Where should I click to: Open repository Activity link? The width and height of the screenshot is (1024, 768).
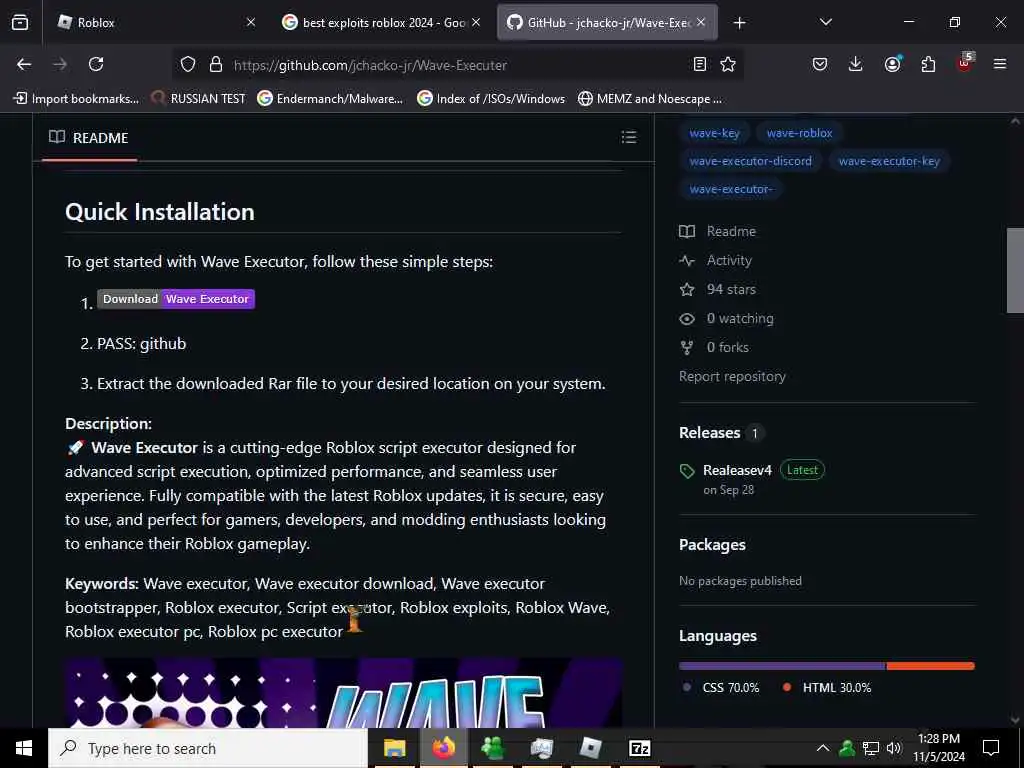(x=716, y=261)
